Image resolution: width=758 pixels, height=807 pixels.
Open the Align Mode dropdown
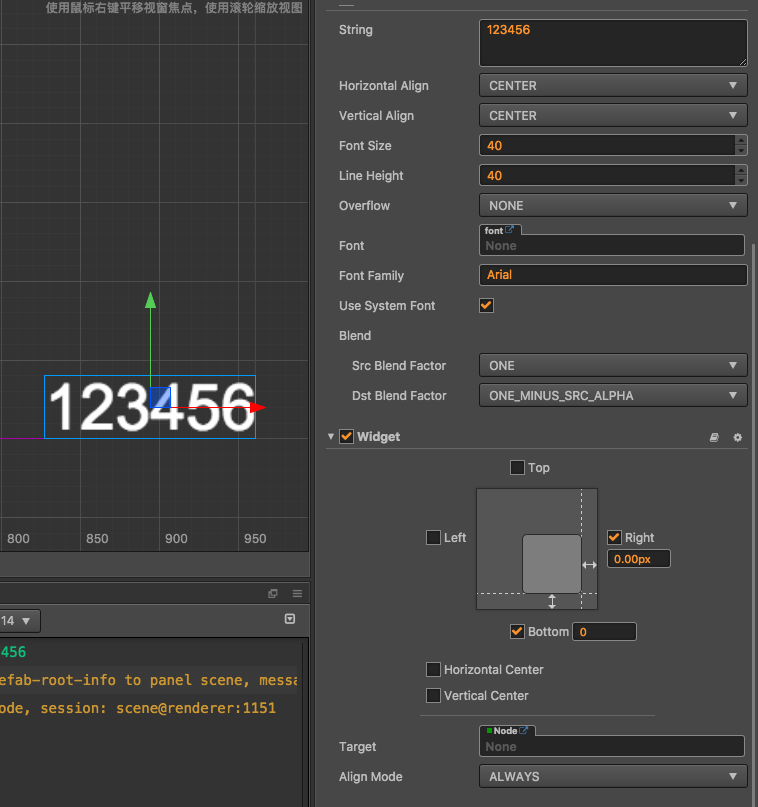612,776
